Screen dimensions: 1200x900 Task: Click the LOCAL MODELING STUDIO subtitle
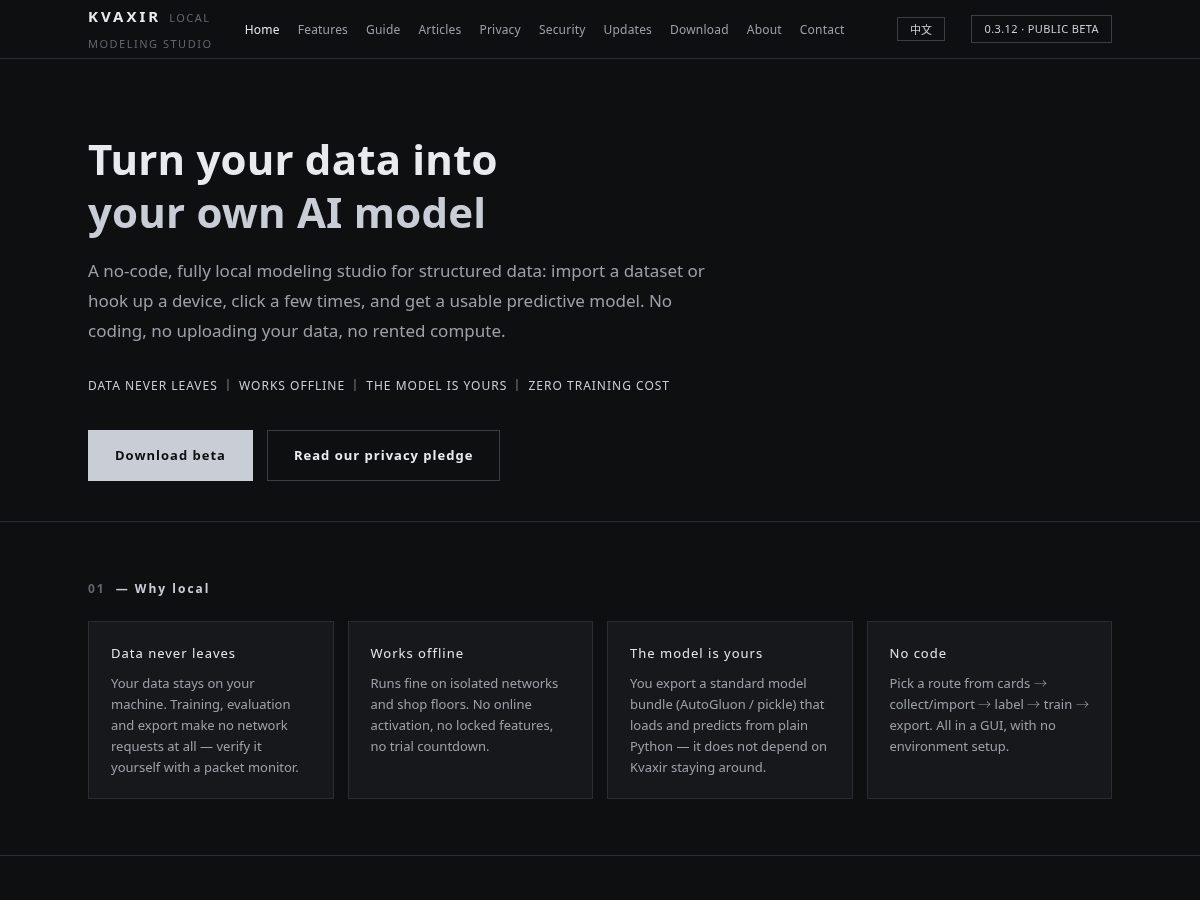point(150,31)
